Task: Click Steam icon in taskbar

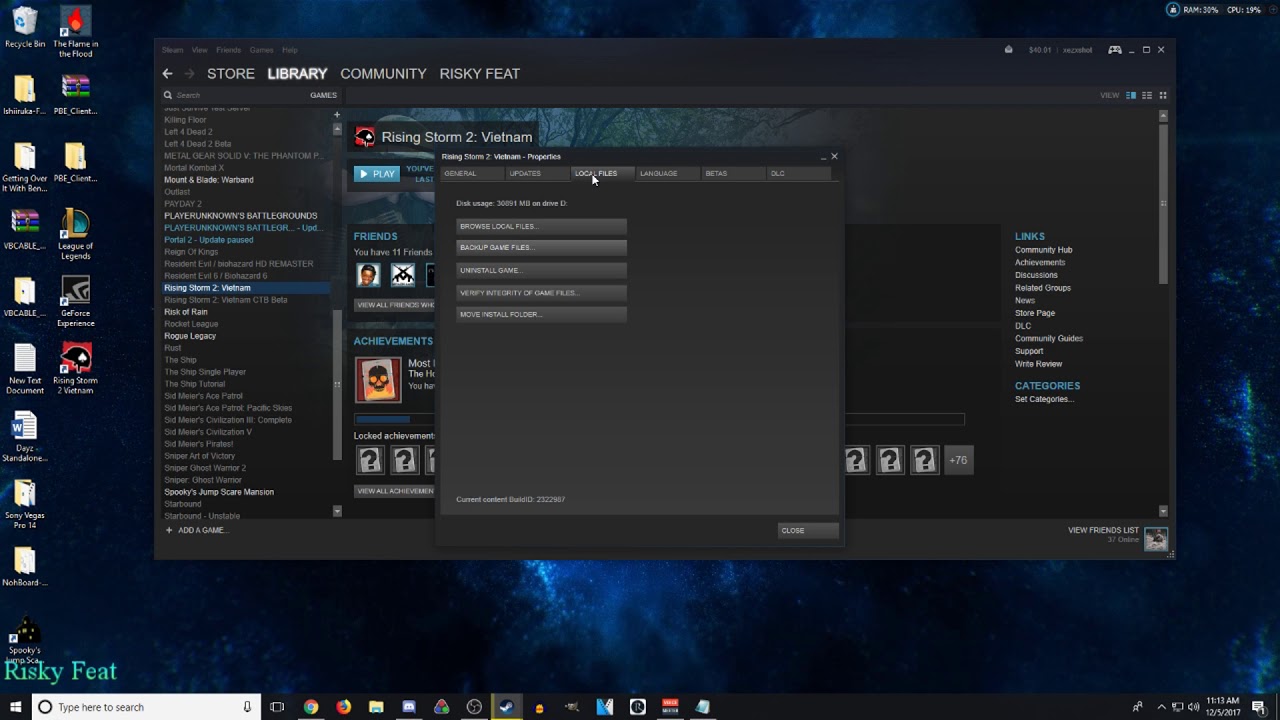Action: [x=507, y=707]
